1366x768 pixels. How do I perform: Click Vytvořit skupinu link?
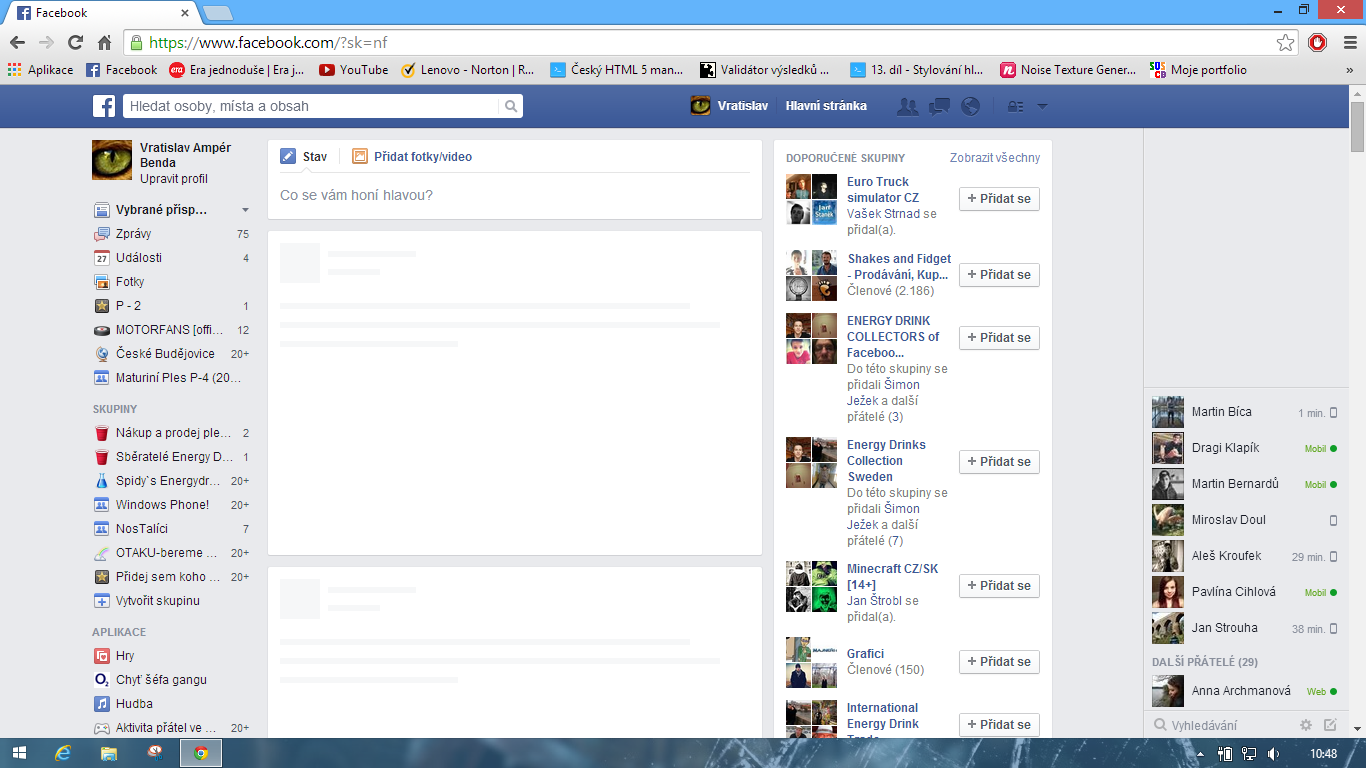pos(158,601)
